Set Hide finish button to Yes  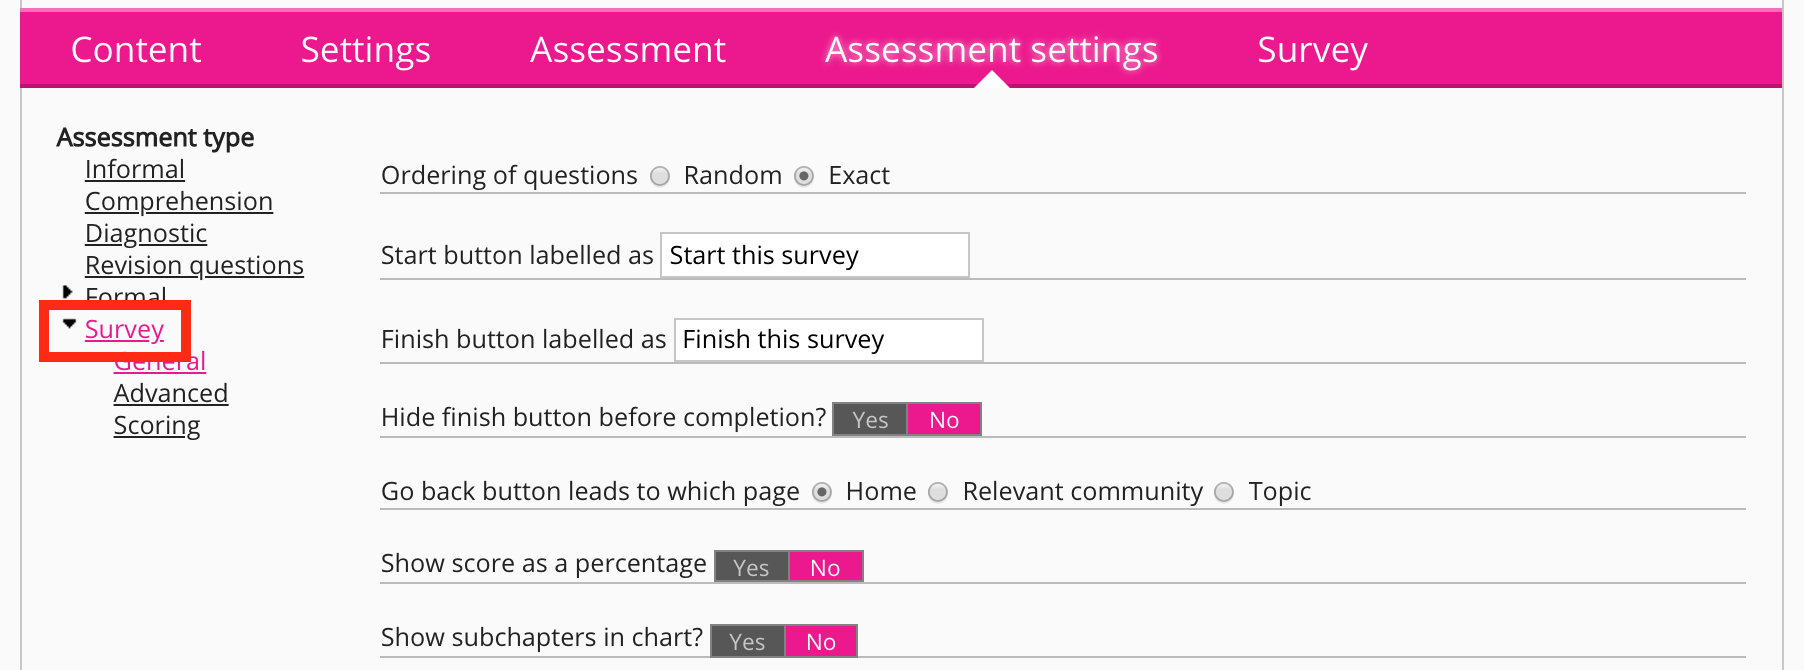[x=870, y=420]
